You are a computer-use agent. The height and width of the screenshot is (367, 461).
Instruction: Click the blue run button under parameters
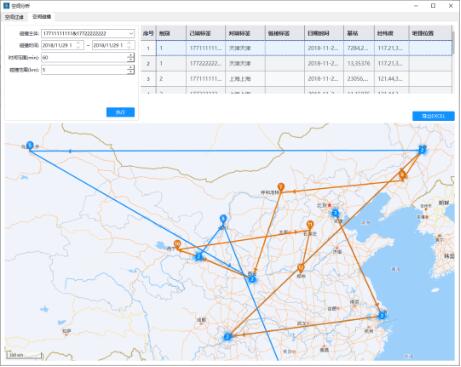click(x=121, y=112)
